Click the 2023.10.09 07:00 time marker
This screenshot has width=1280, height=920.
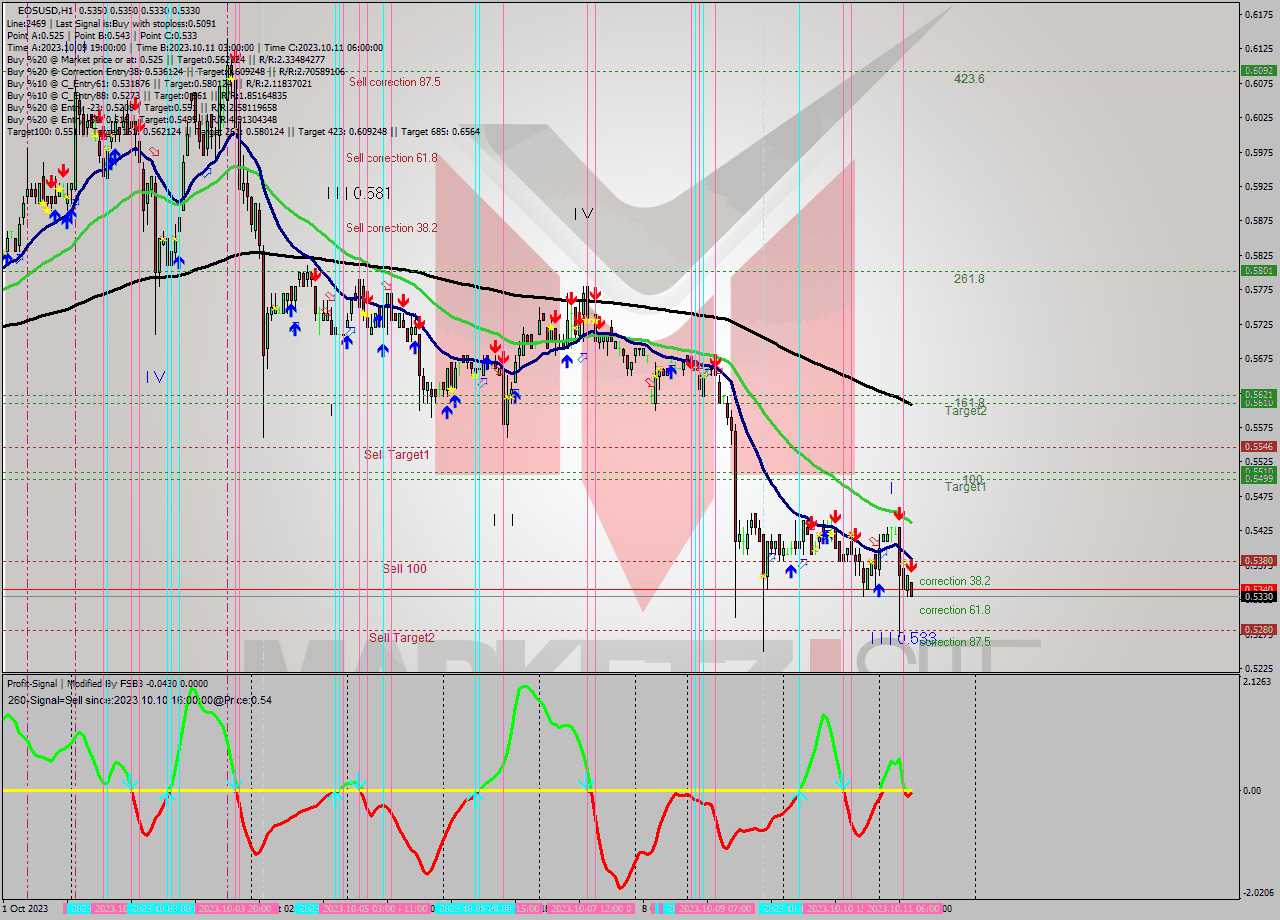pyautogui.click(x=714, y=909)
